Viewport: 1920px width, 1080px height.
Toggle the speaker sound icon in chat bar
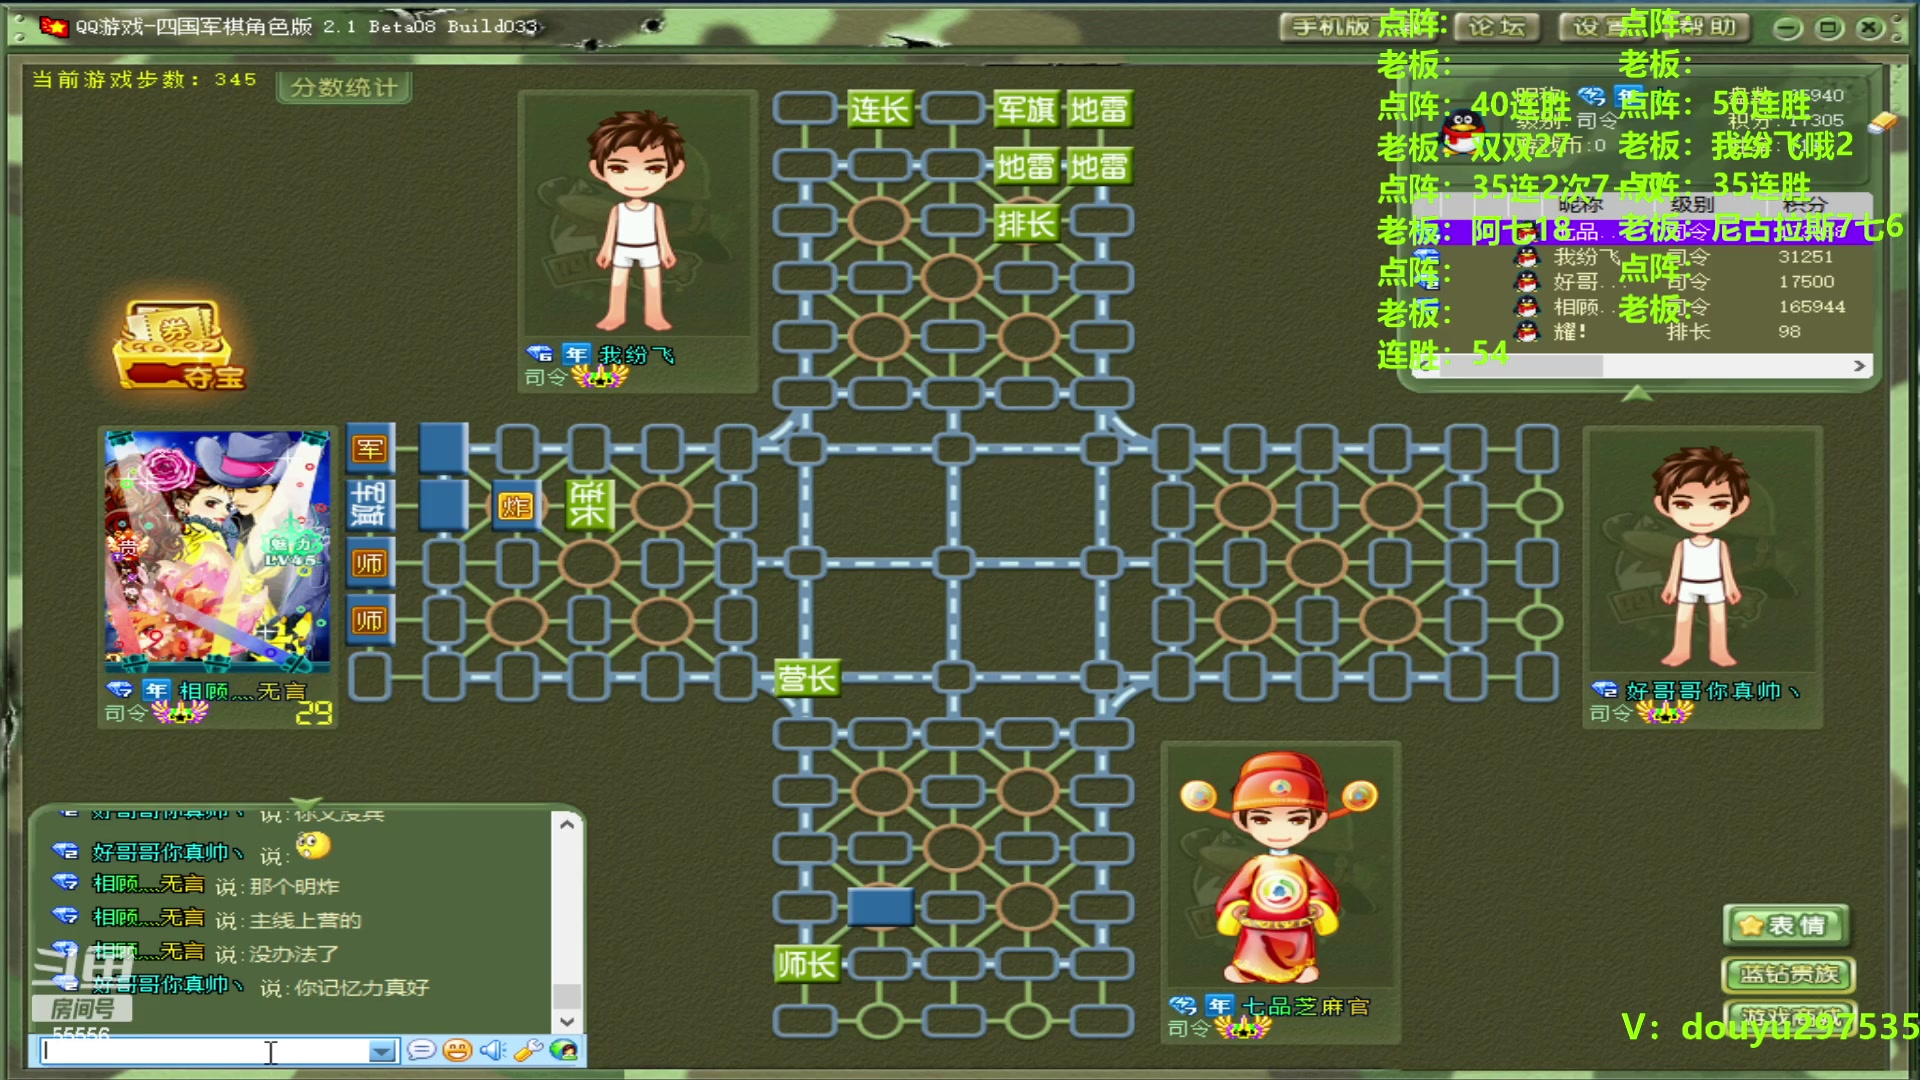[492, 1050]
